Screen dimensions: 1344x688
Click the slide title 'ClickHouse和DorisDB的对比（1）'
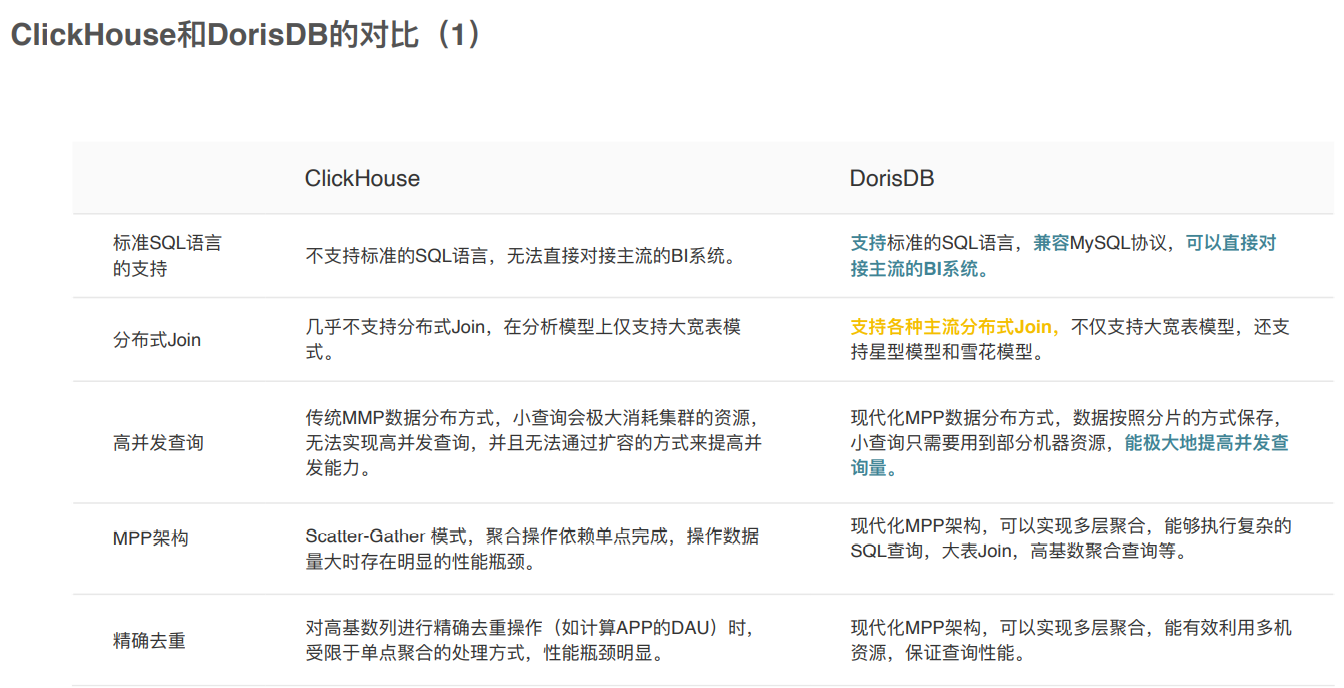[247, 35]
